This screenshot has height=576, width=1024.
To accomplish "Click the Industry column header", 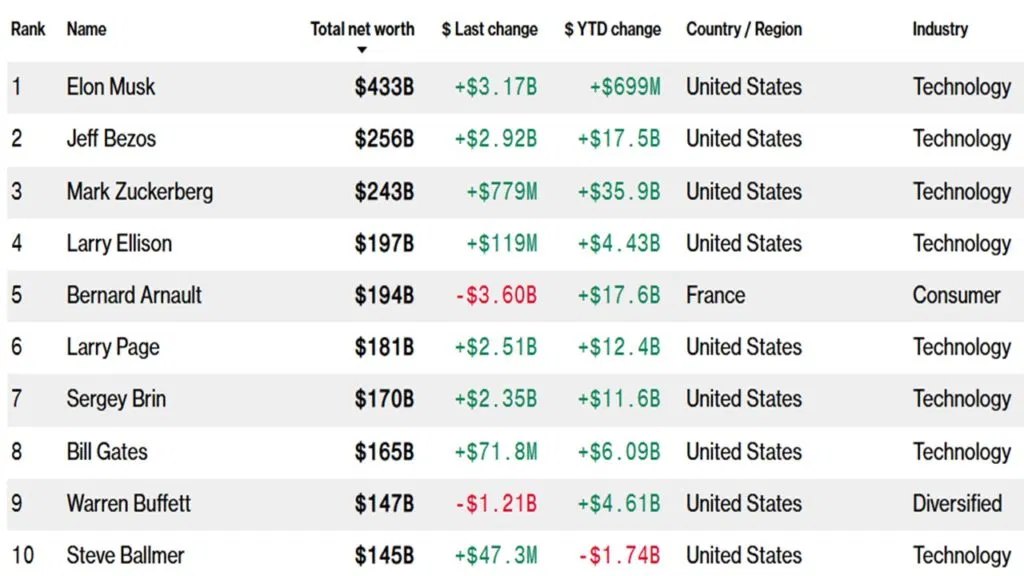I will (940, 29).
